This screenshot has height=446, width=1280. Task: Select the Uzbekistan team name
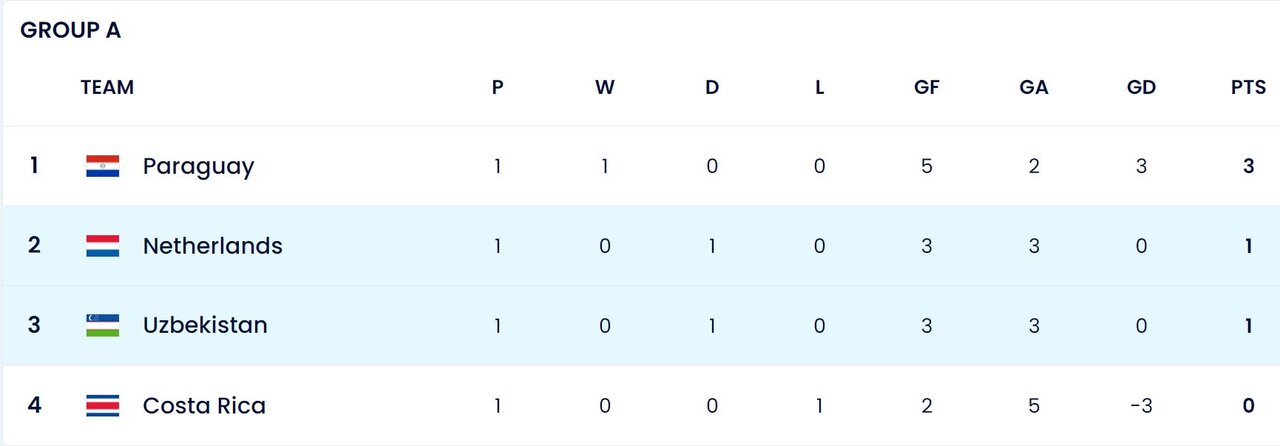[205, 325]
